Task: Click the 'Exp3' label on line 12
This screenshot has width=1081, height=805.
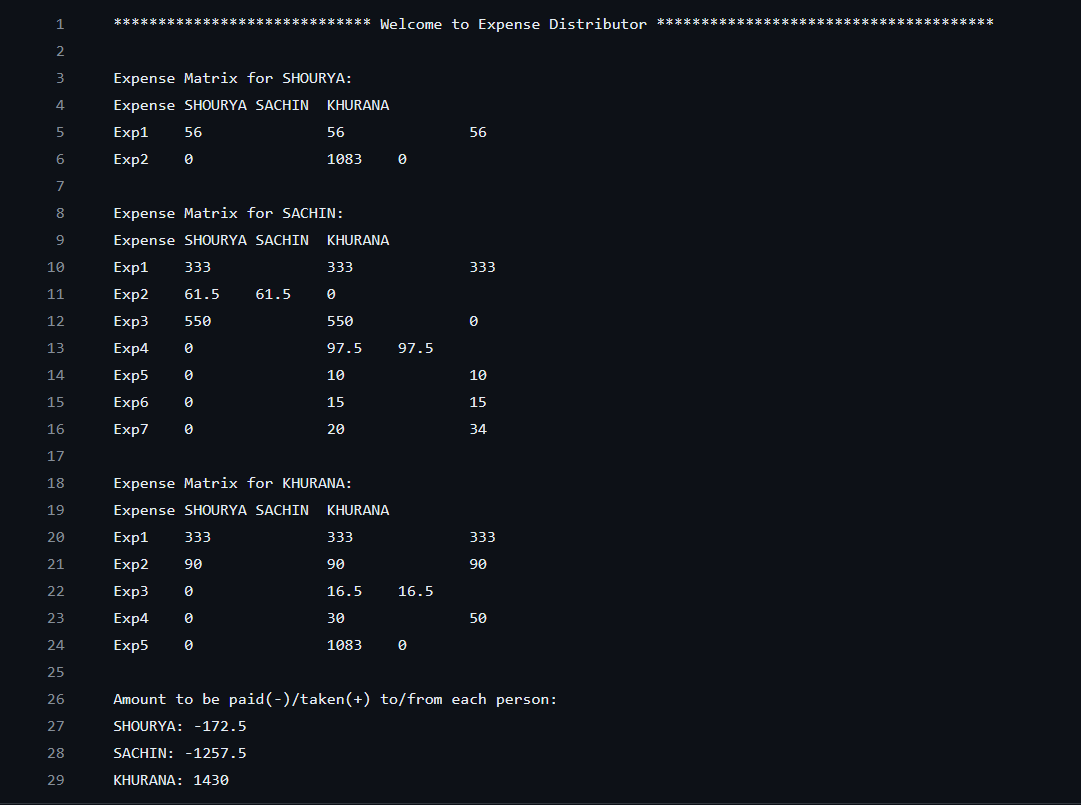Action: pyautogui.click(x=131, y=321)
